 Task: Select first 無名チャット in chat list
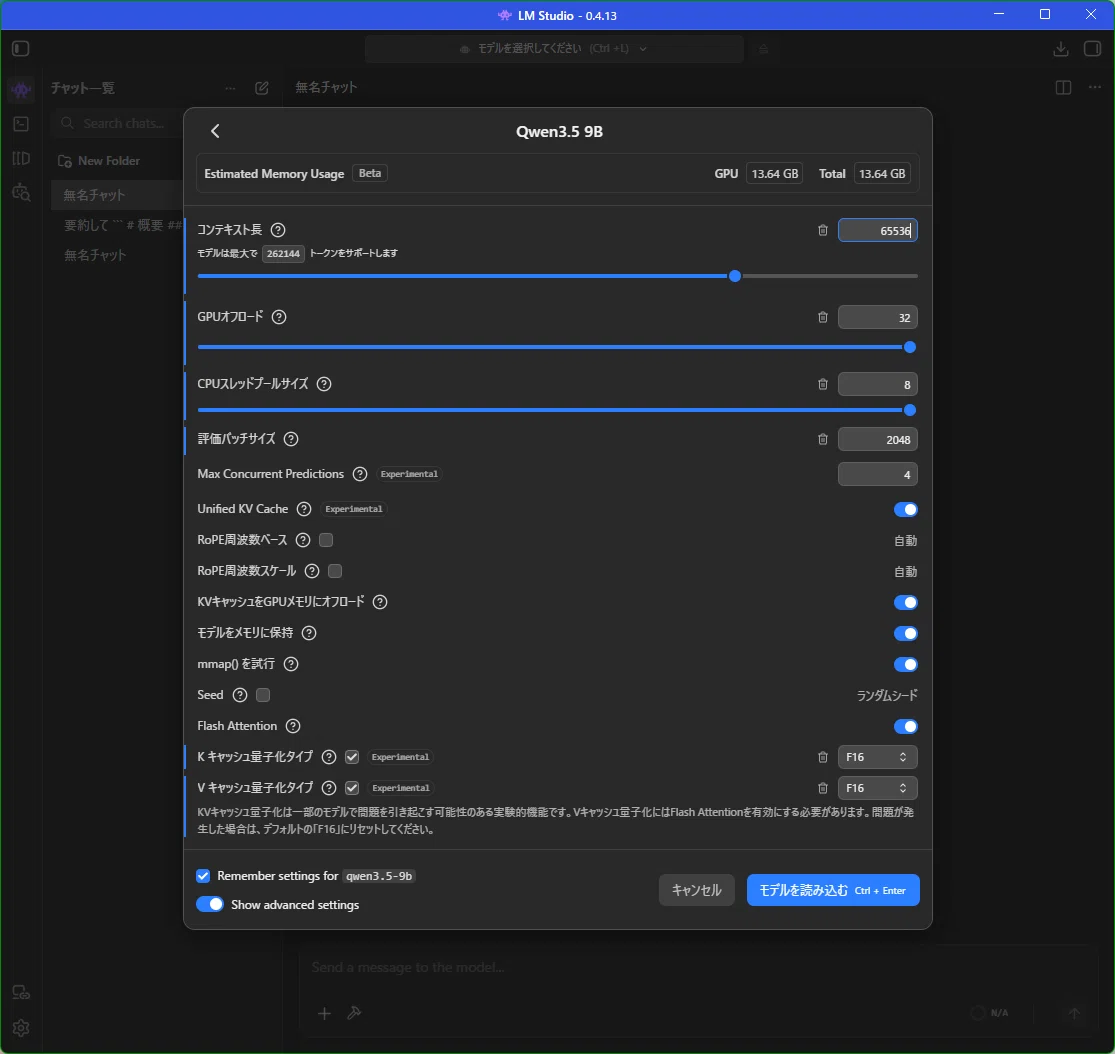click(x=117, y=195)
